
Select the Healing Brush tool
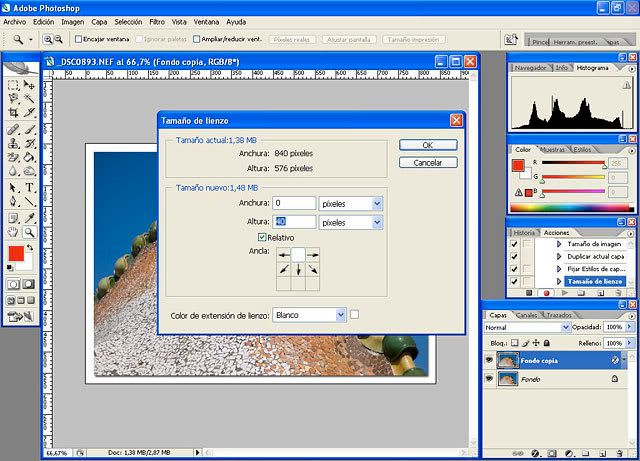coord(13,130)
